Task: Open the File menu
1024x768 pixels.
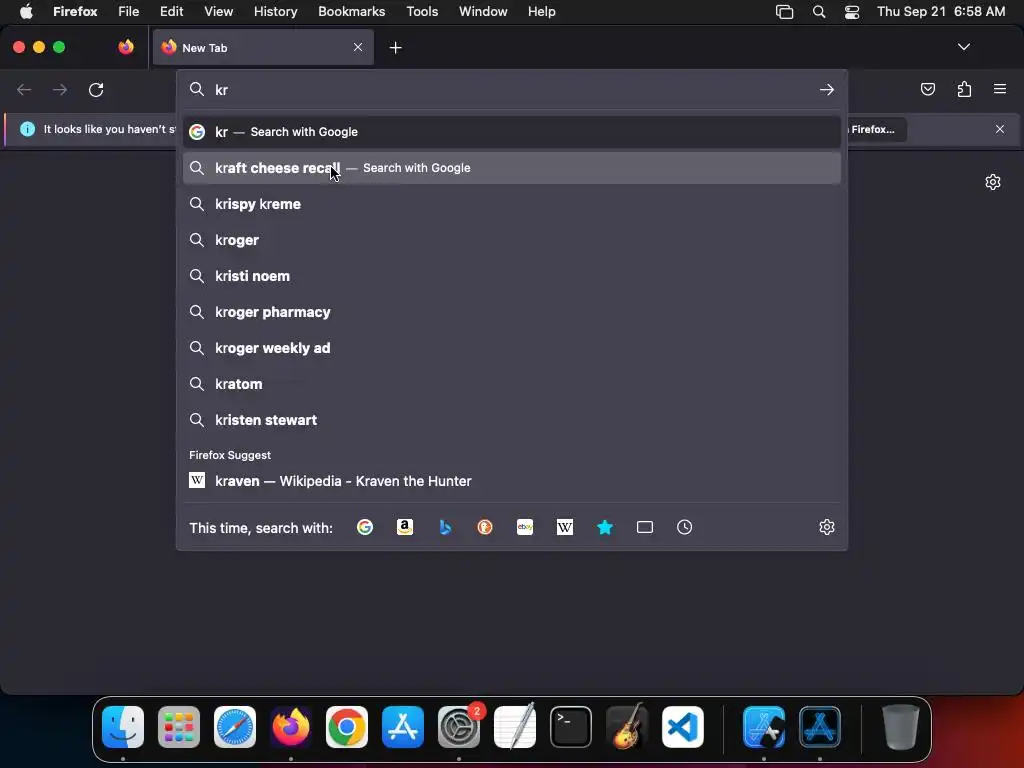Action: 129,11
